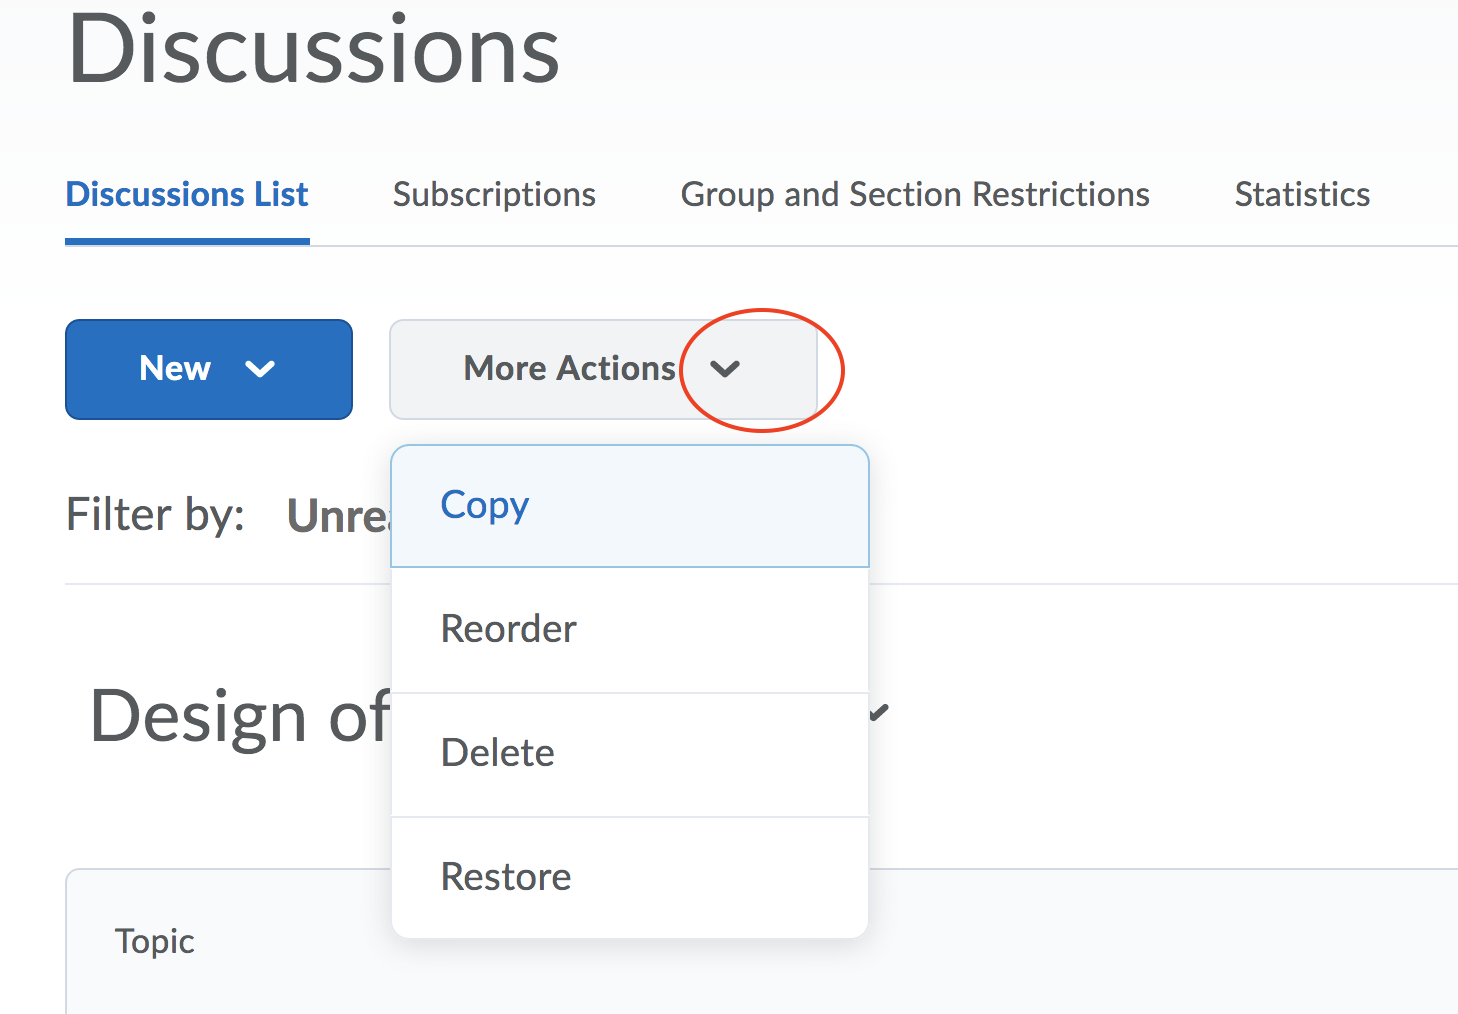Choose Copy from the More Actions menu
Image resolution: width=1458 pixels, height=1014 pixels.
485,505
